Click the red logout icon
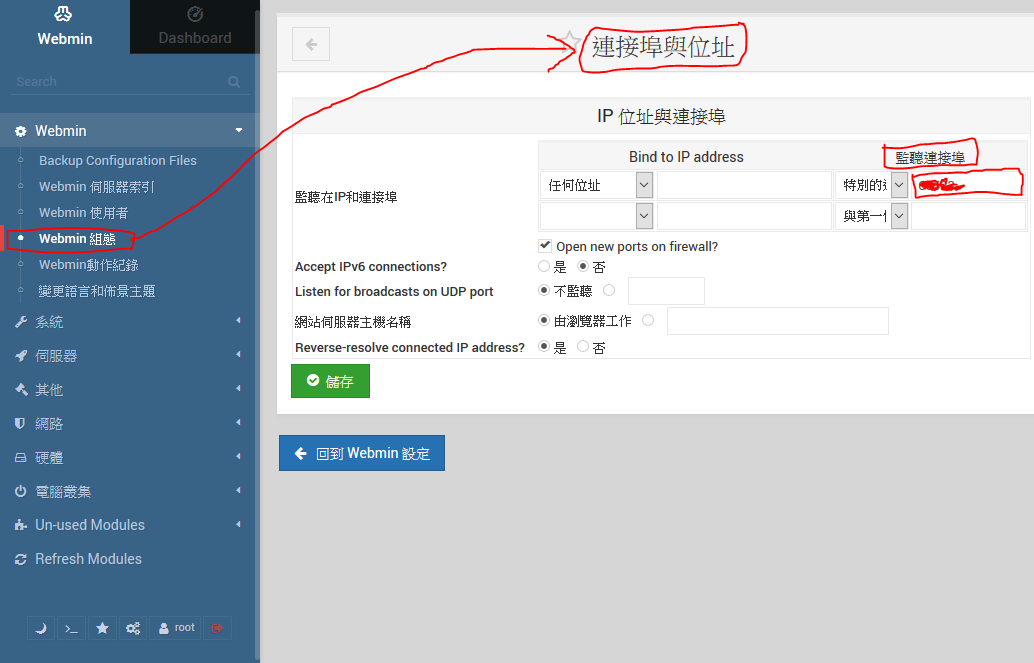 [x=217, y=628]
